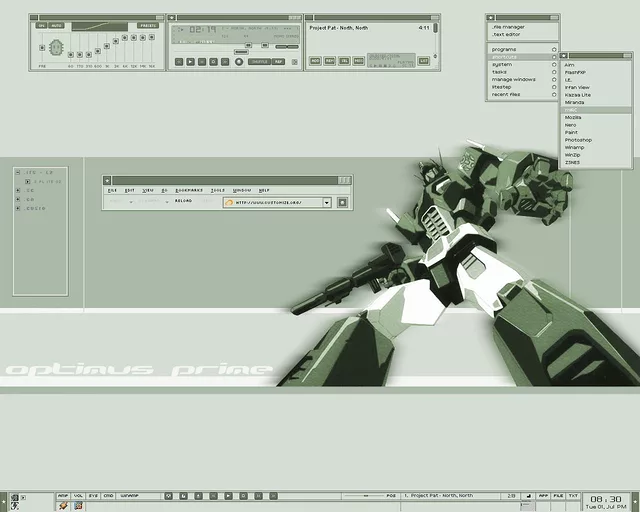640x512 pixels.
Task: Expand the litestep menu entry
Action: (522, 87)
